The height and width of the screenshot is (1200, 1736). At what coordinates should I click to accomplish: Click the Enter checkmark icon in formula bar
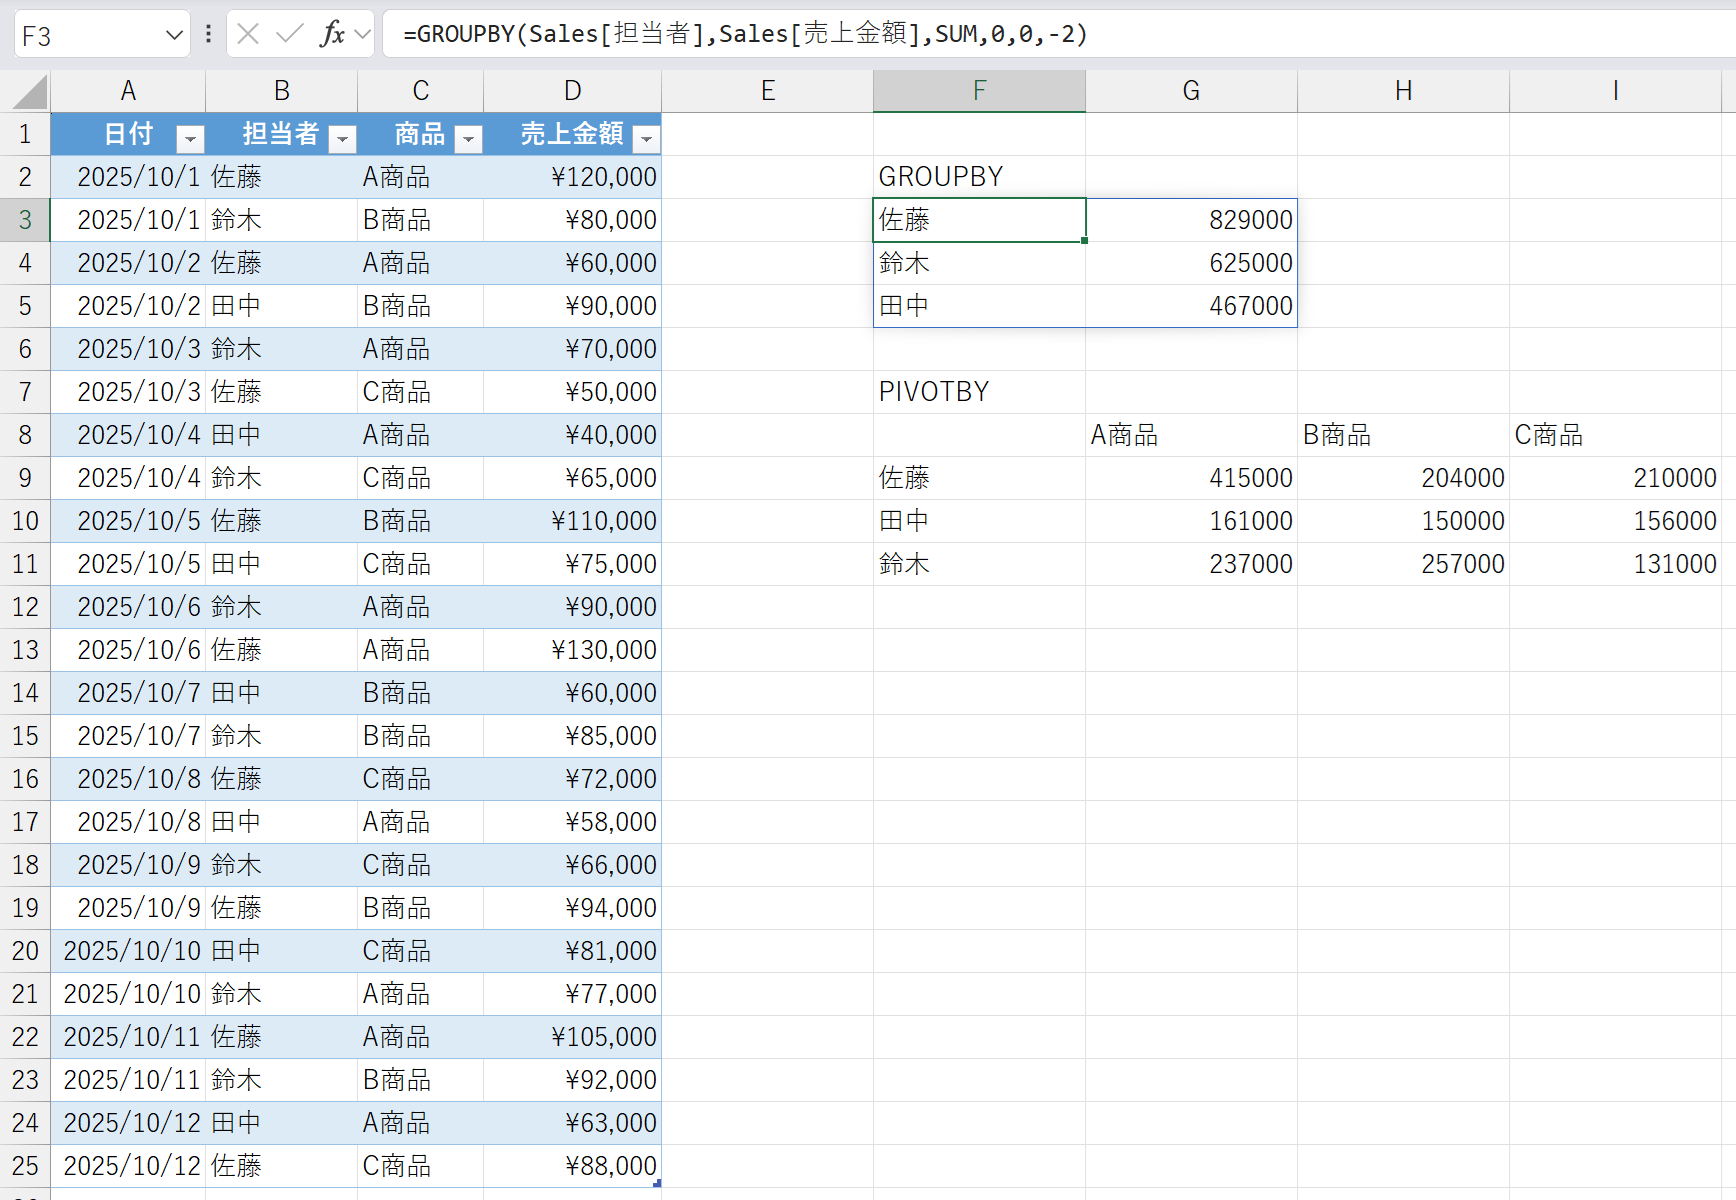(290, 33)
